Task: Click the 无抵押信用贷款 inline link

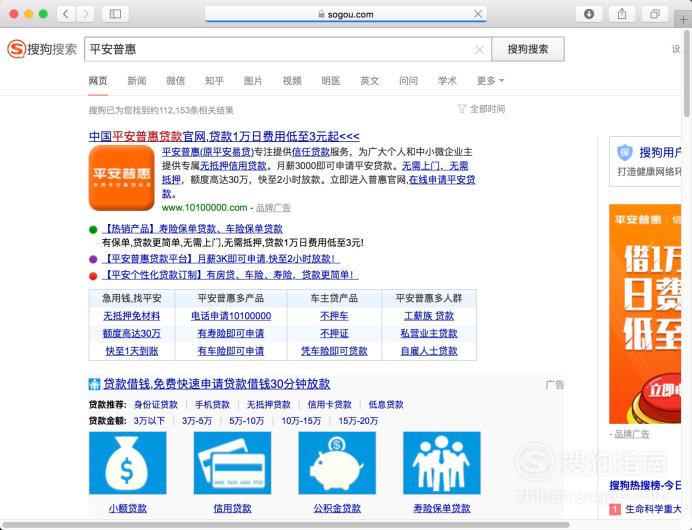Action: click(233, 166)
